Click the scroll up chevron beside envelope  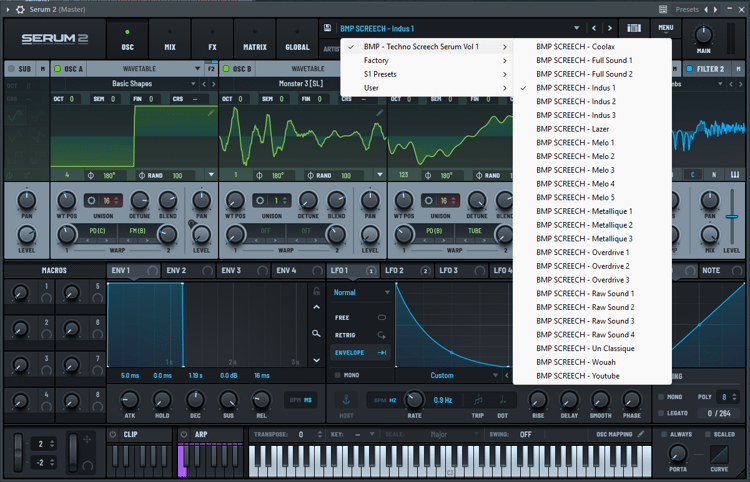[x=316, y=307]
